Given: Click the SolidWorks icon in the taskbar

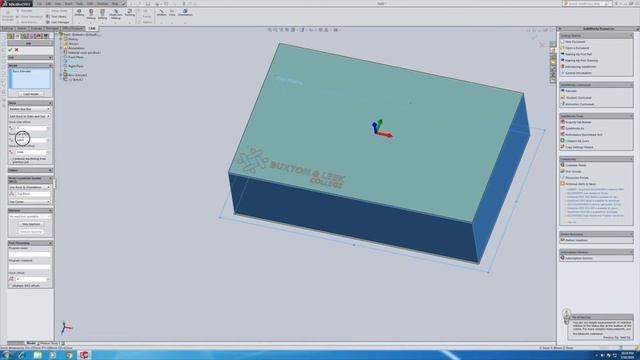Looking at the screenshot, I should (x=84, y=355).
